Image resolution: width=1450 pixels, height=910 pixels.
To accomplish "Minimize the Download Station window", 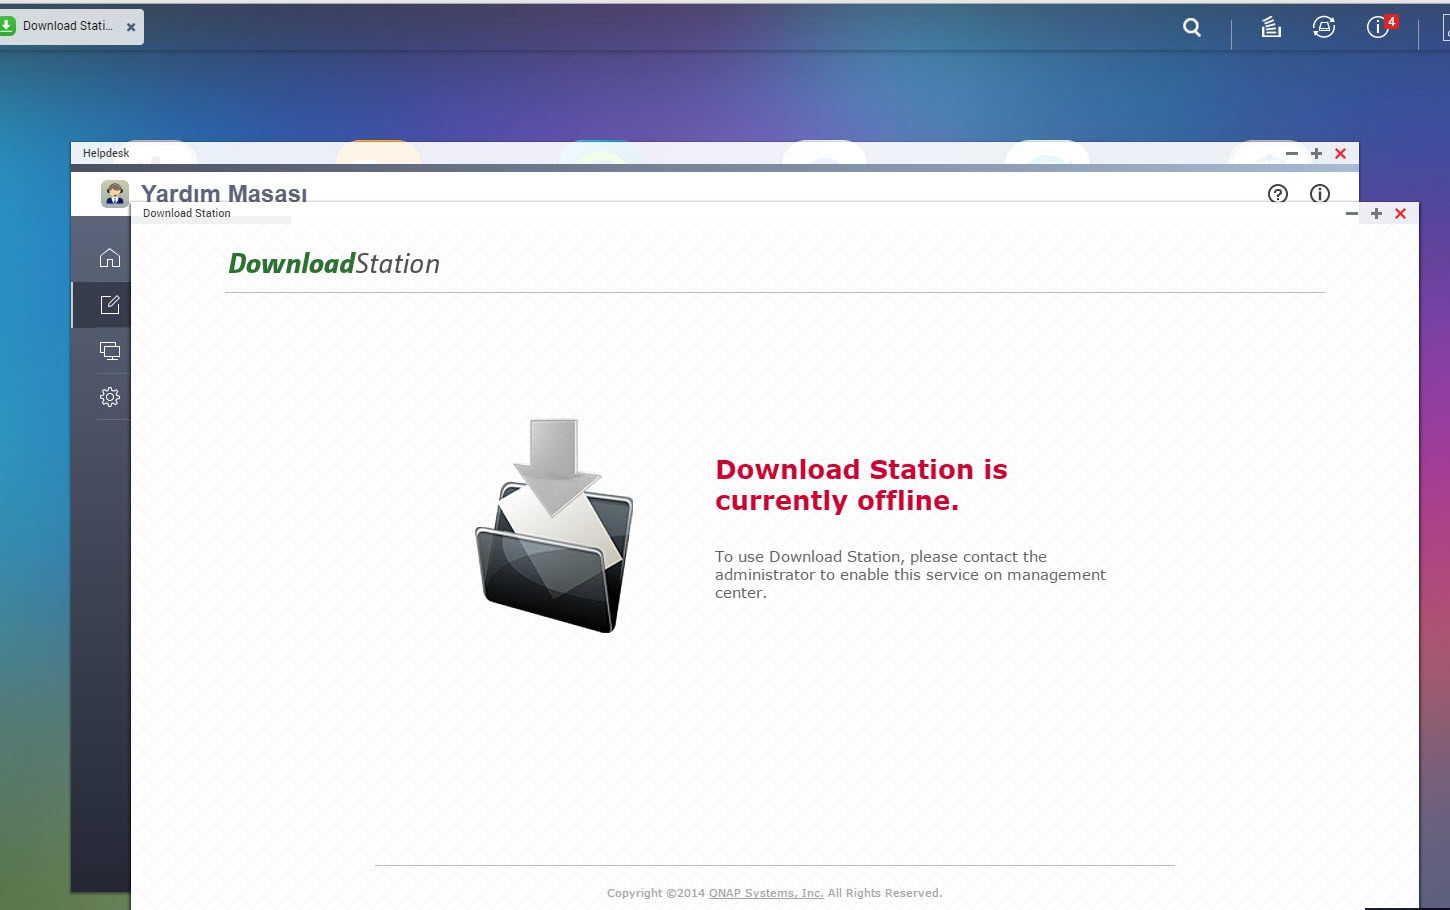I will click(x=1352, y=214).
